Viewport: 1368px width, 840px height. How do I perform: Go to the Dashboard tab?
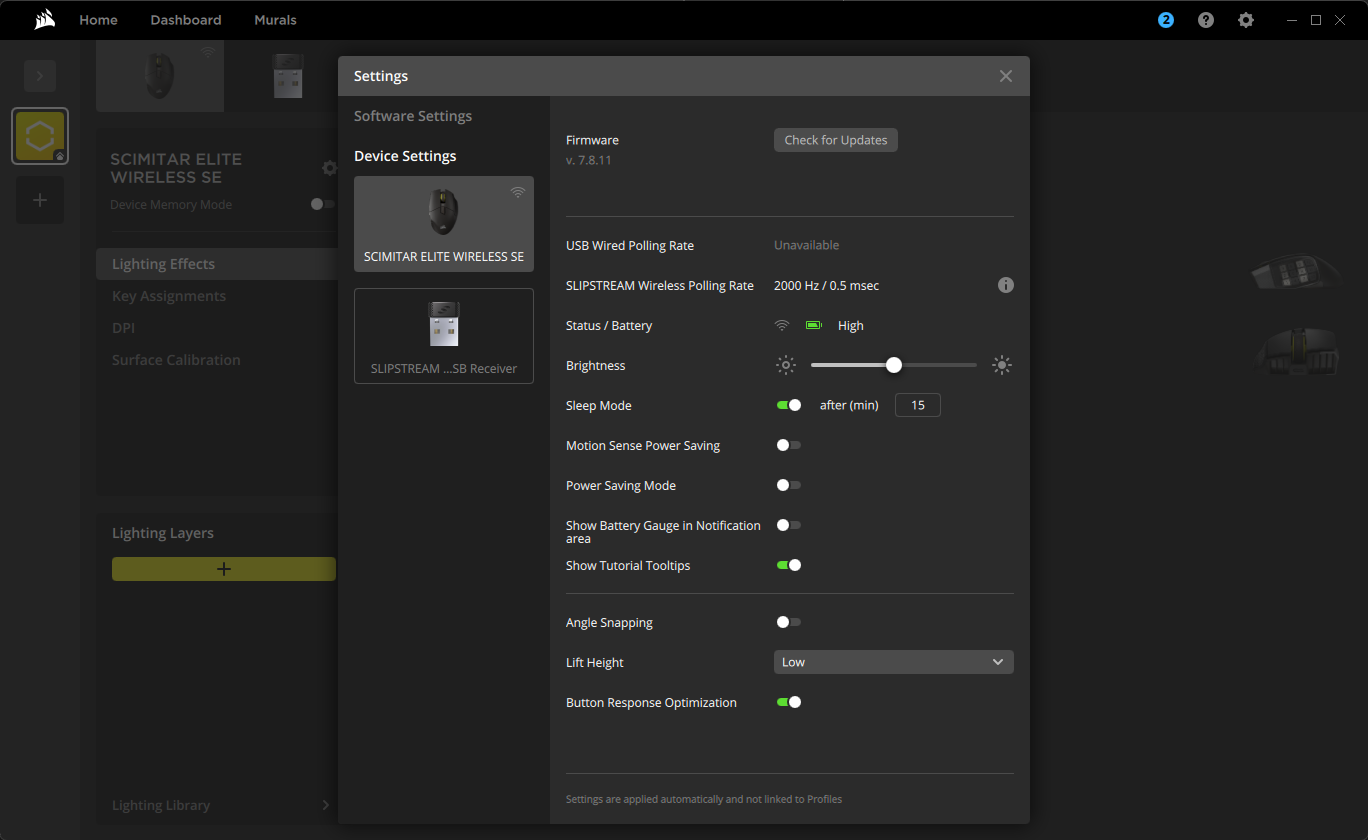tap(186, 20)
